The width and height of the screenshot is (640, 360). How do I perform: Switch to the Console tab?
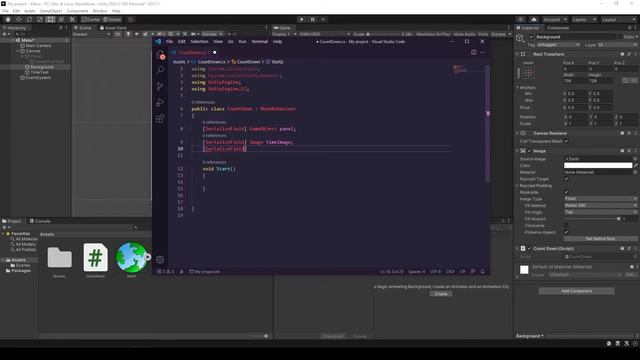pyautogui.click(x=40, y=221)
